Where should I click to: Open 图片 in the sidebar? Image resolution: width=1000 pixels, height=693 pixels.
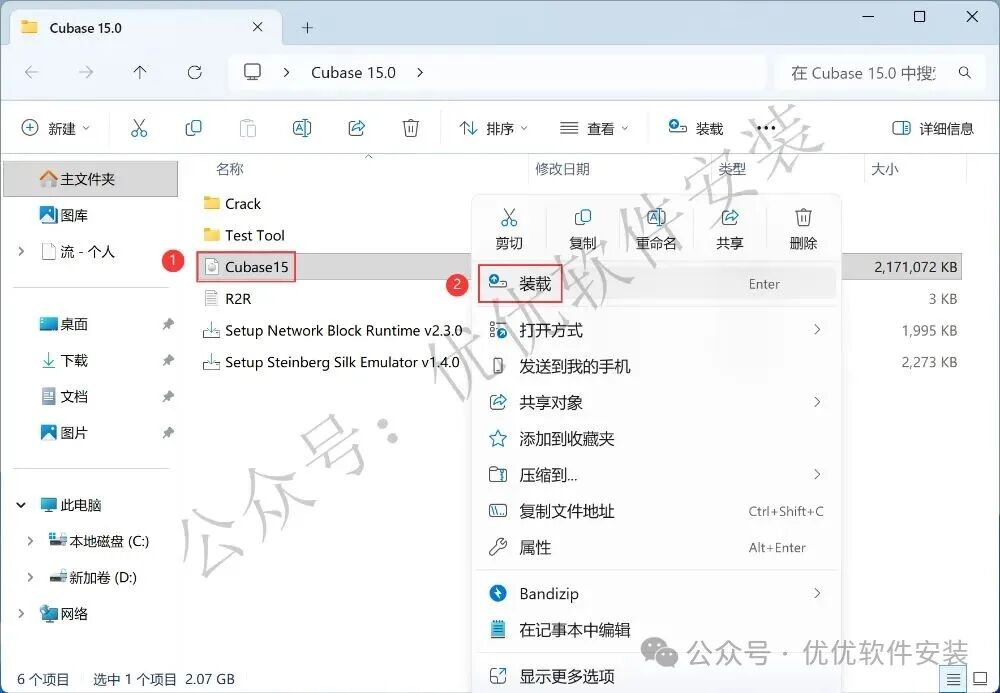pyautogui.click(x=64, y=433)
